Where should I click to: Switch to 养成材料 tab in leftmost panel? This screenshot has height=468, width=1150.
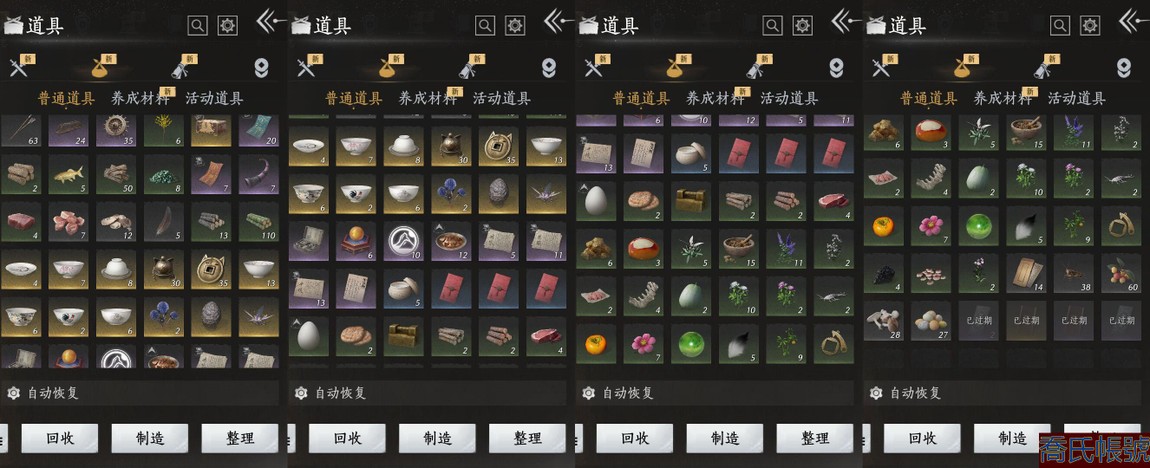click(x=139, y=98)
